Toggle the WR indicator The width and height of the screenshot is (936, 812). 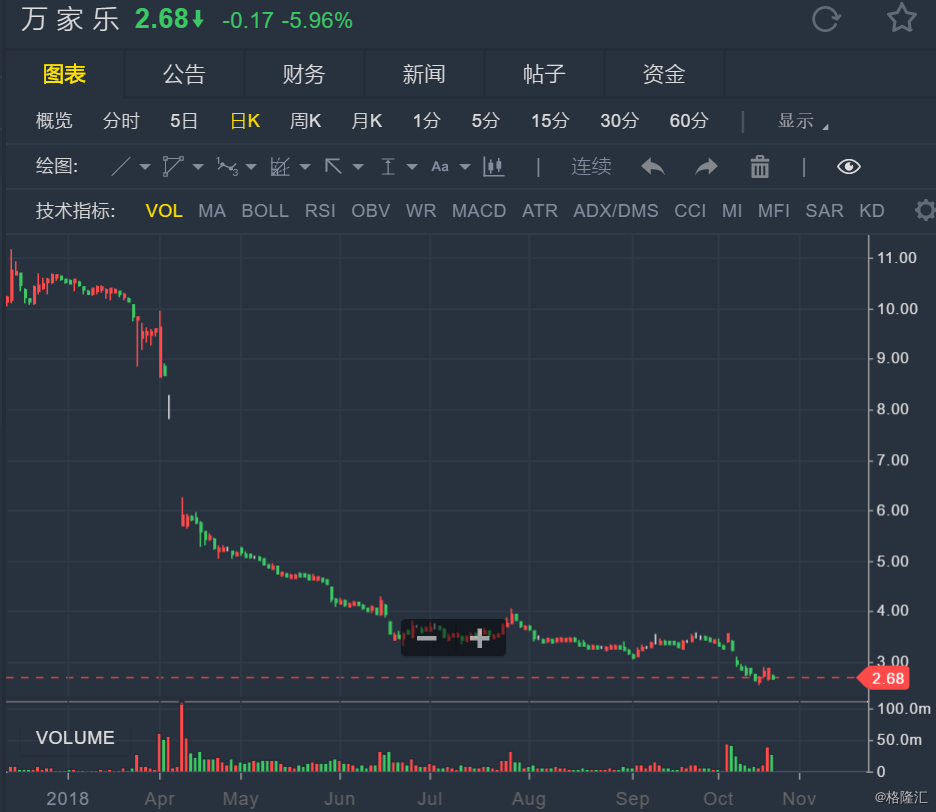coord(421,211)
